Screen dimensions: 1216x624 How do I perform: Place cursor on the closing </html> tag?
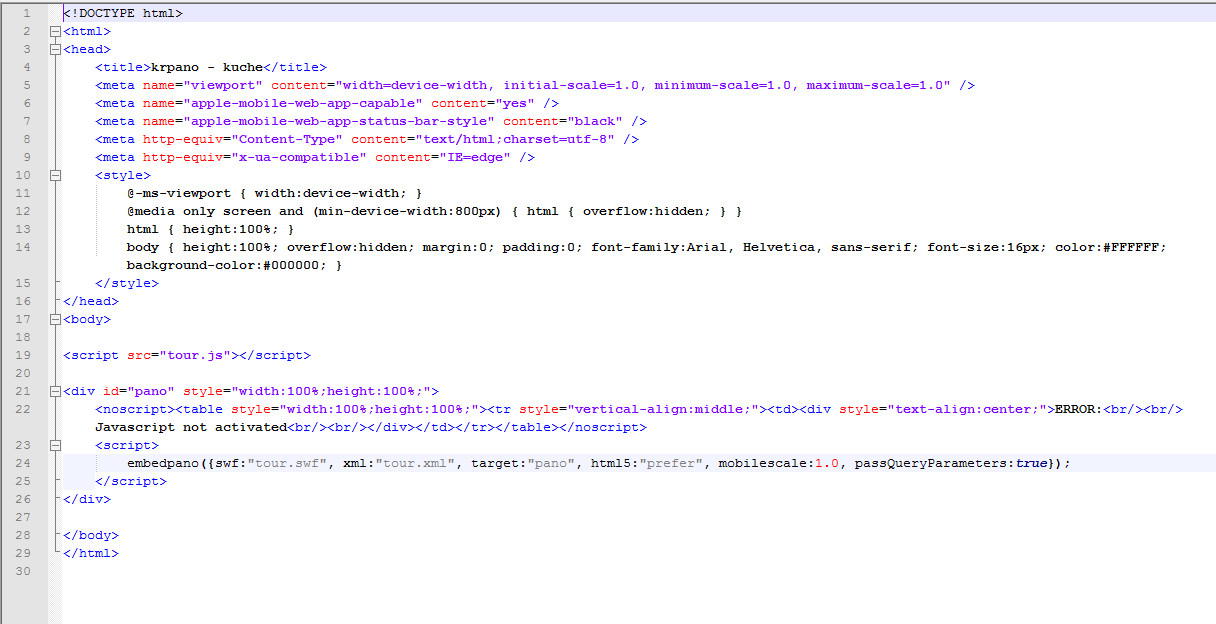(x=90, y=553)
